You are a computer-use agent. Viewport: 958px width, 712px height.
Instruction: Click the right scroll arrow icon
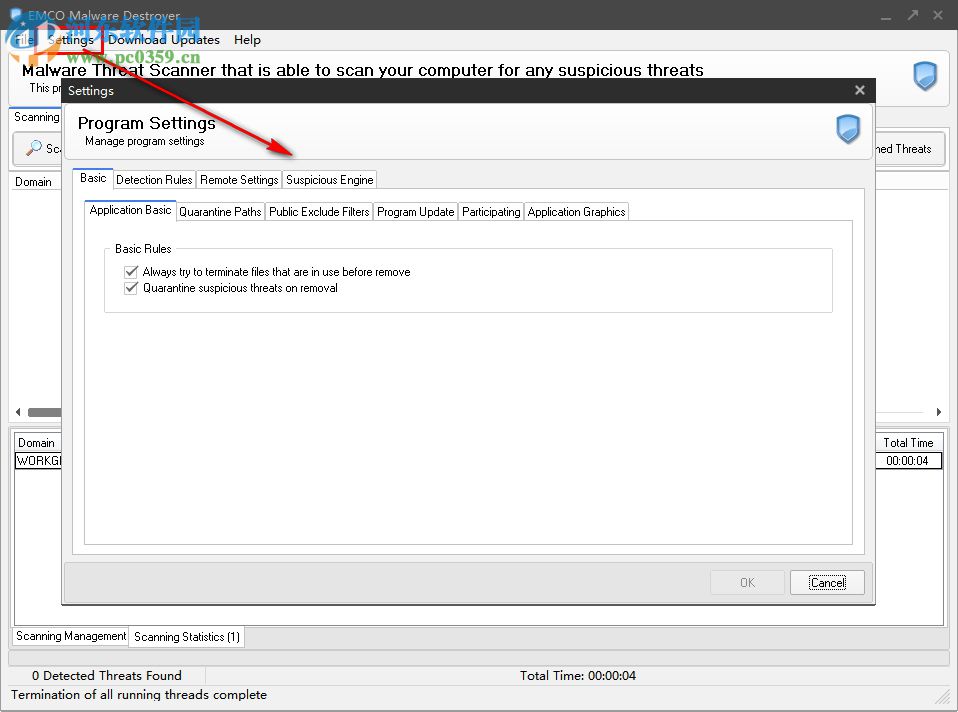(x=939, y=411)
